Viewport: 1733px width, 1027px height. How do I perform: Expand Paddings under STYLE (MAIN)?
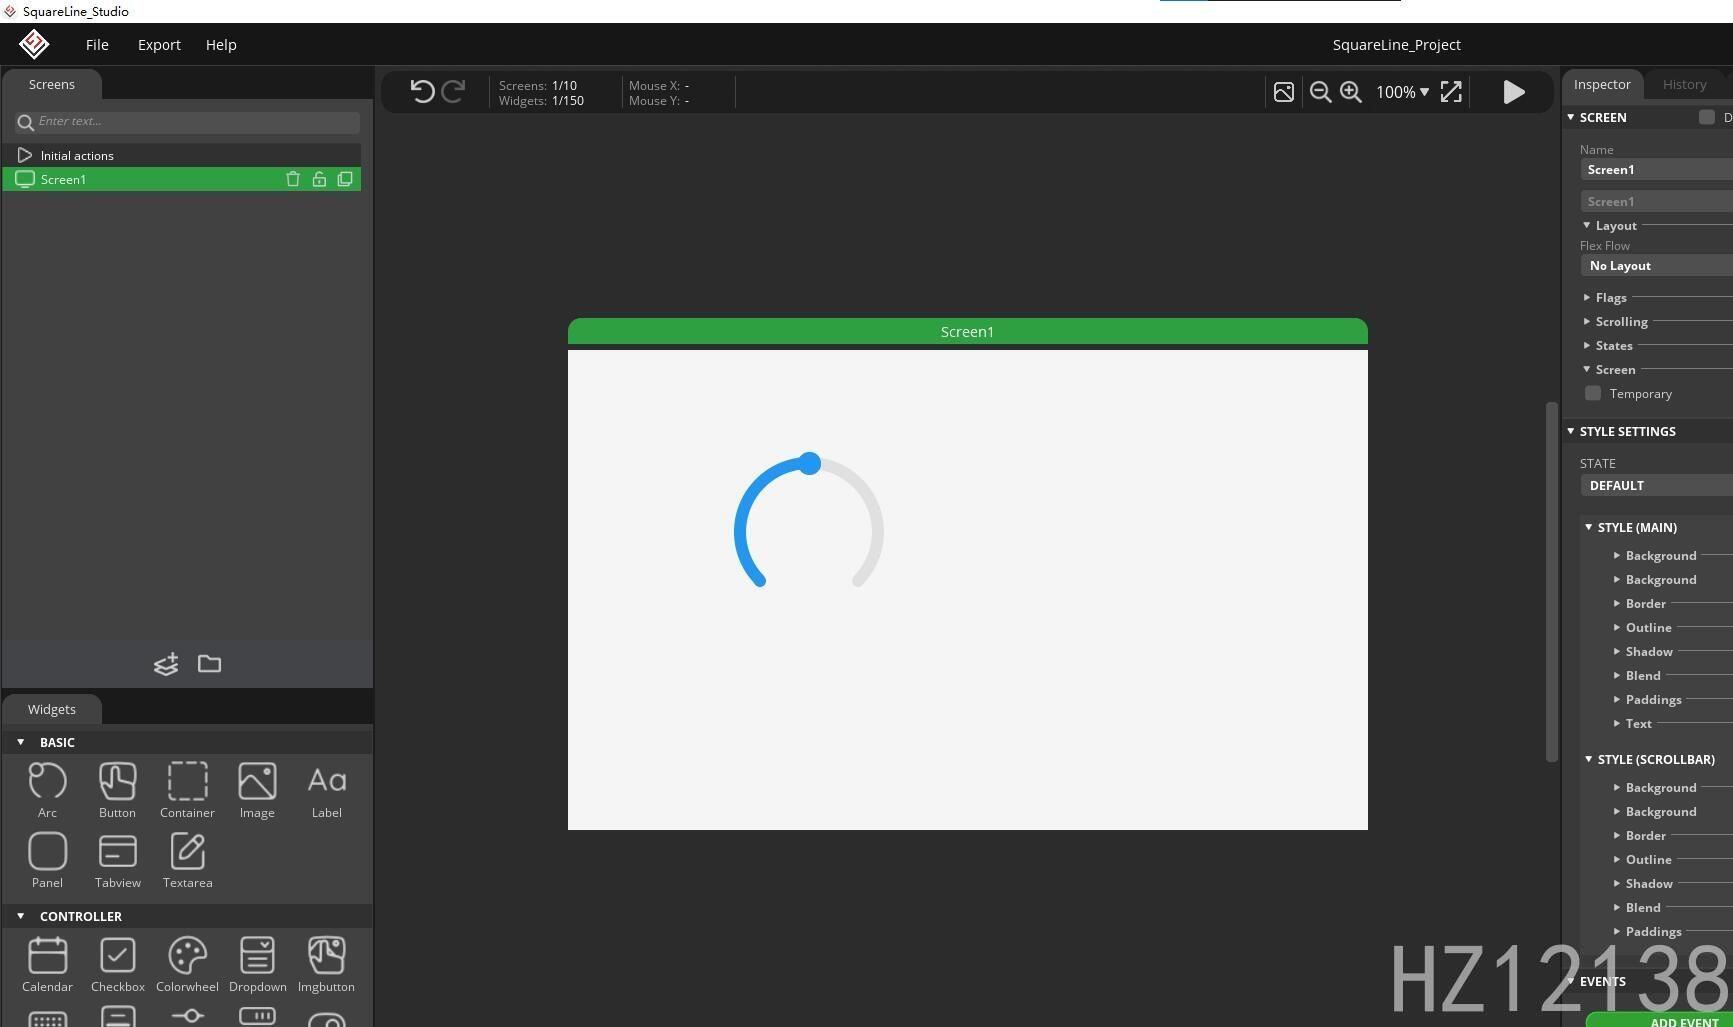[1617, 699]
